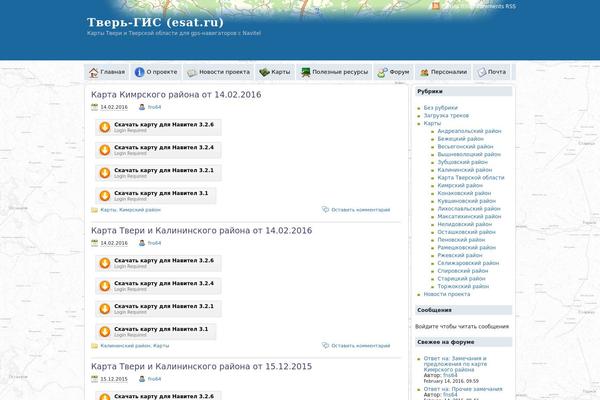The image size is (600, 400).
Task: Click the blue info icon beside О проекте
Action: [139, 72]
